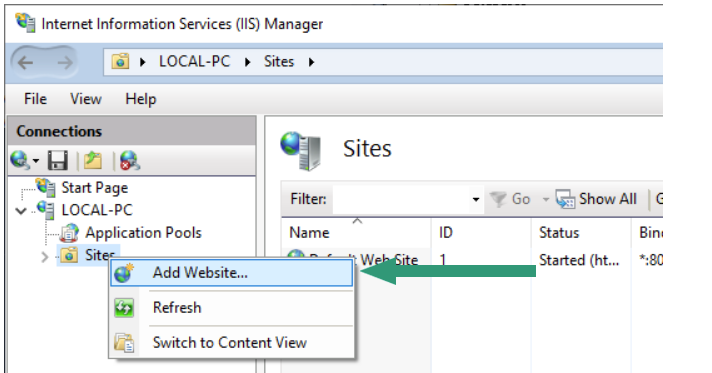This screenshot has height=373, width=712.
Task: Open the File menu
Action: click(35, 99)
